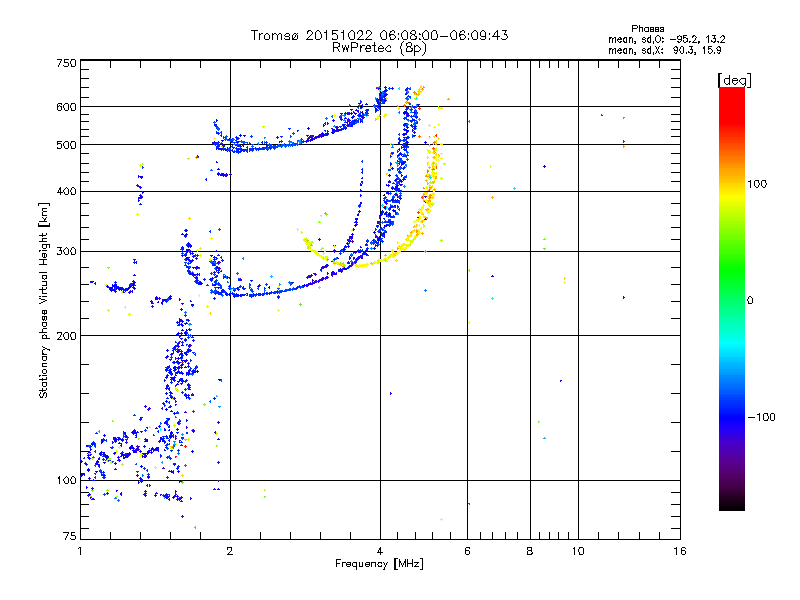Click the '750' y-axis tick label
Image resolution: width=800 pixels, height=600 pixels.
[66, 63]
